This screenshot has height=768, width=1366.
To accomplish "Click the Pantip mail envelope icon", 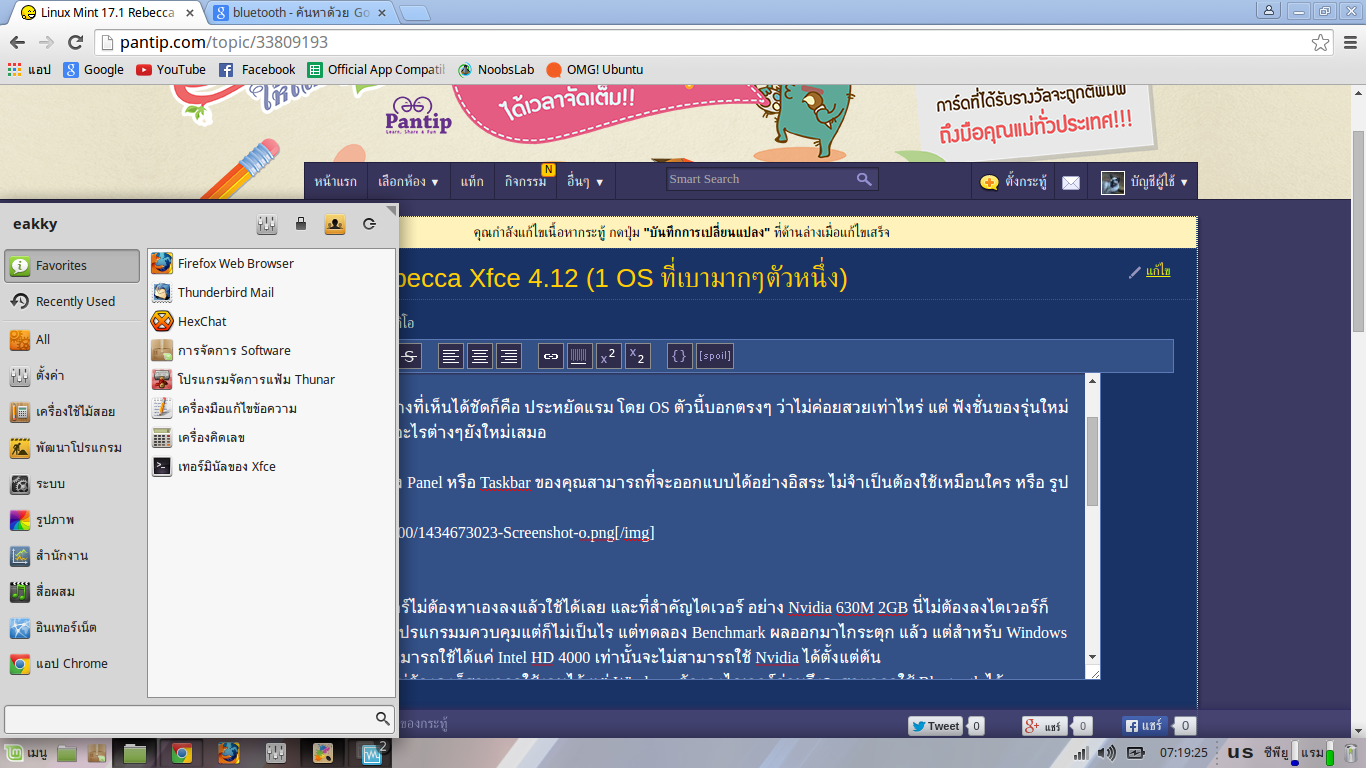I will 1071,182.
